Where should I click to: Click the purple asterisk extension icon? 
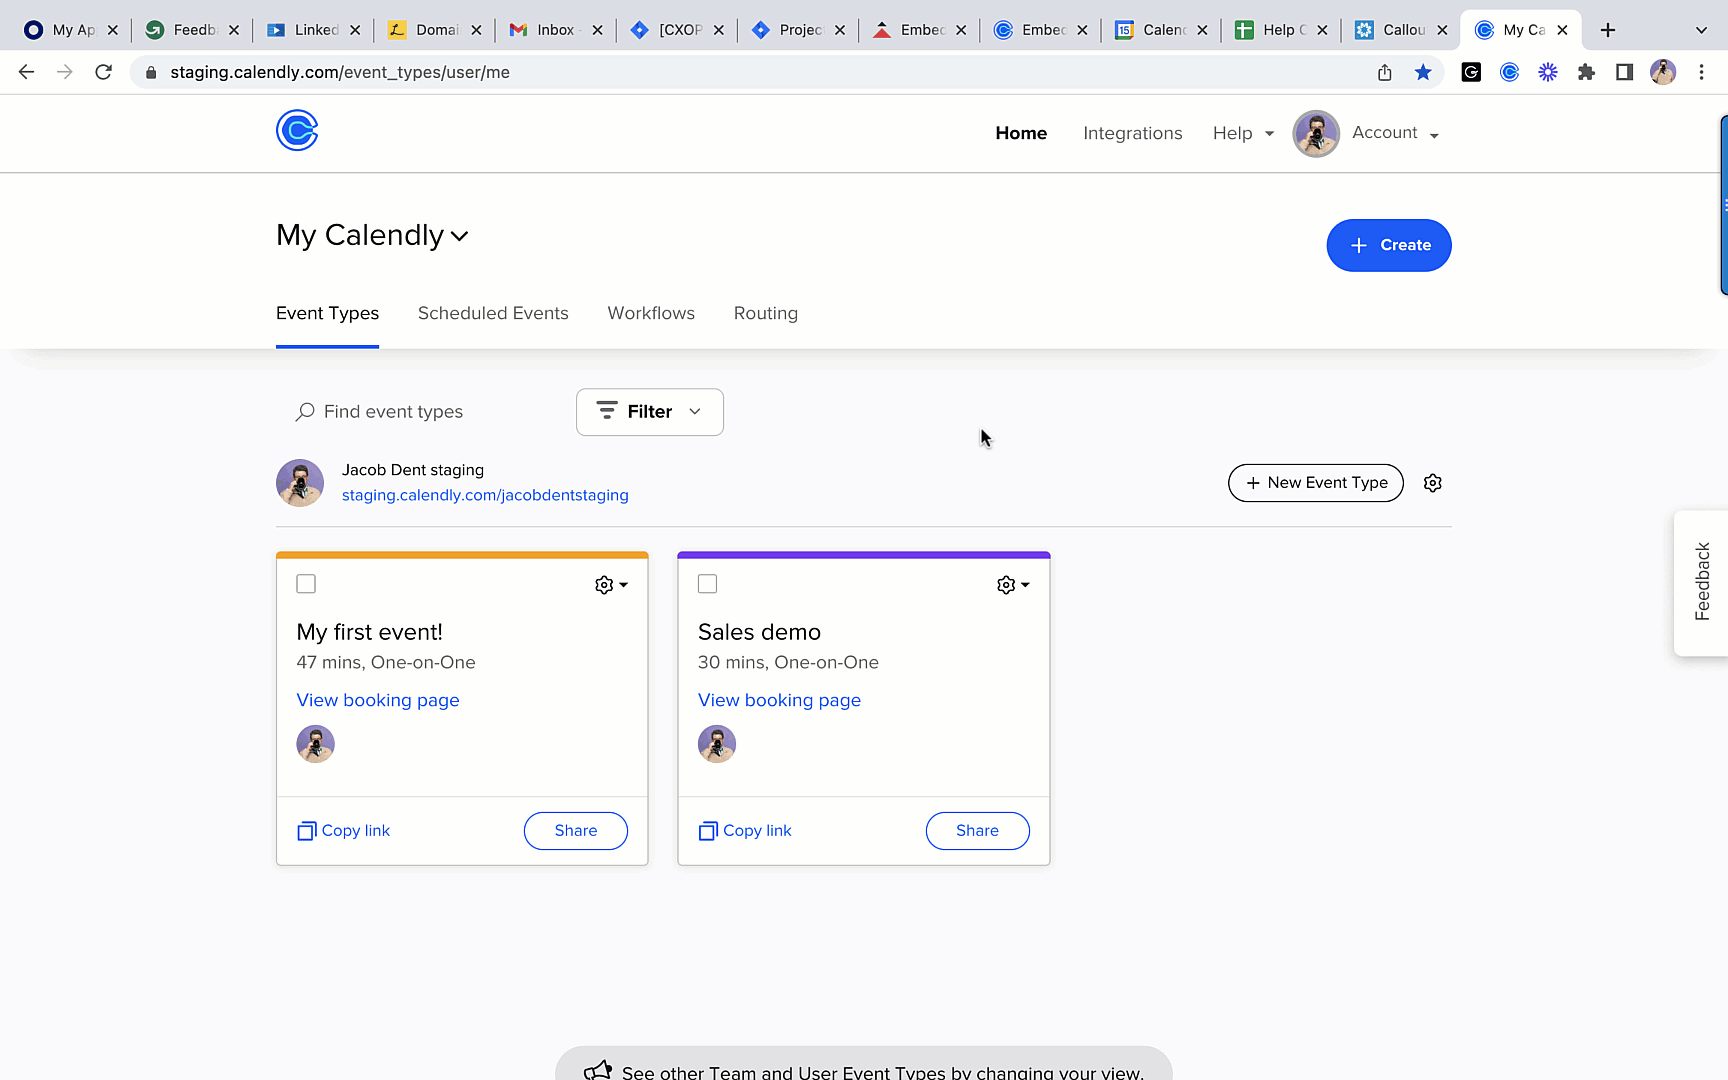coord(1548,72)
